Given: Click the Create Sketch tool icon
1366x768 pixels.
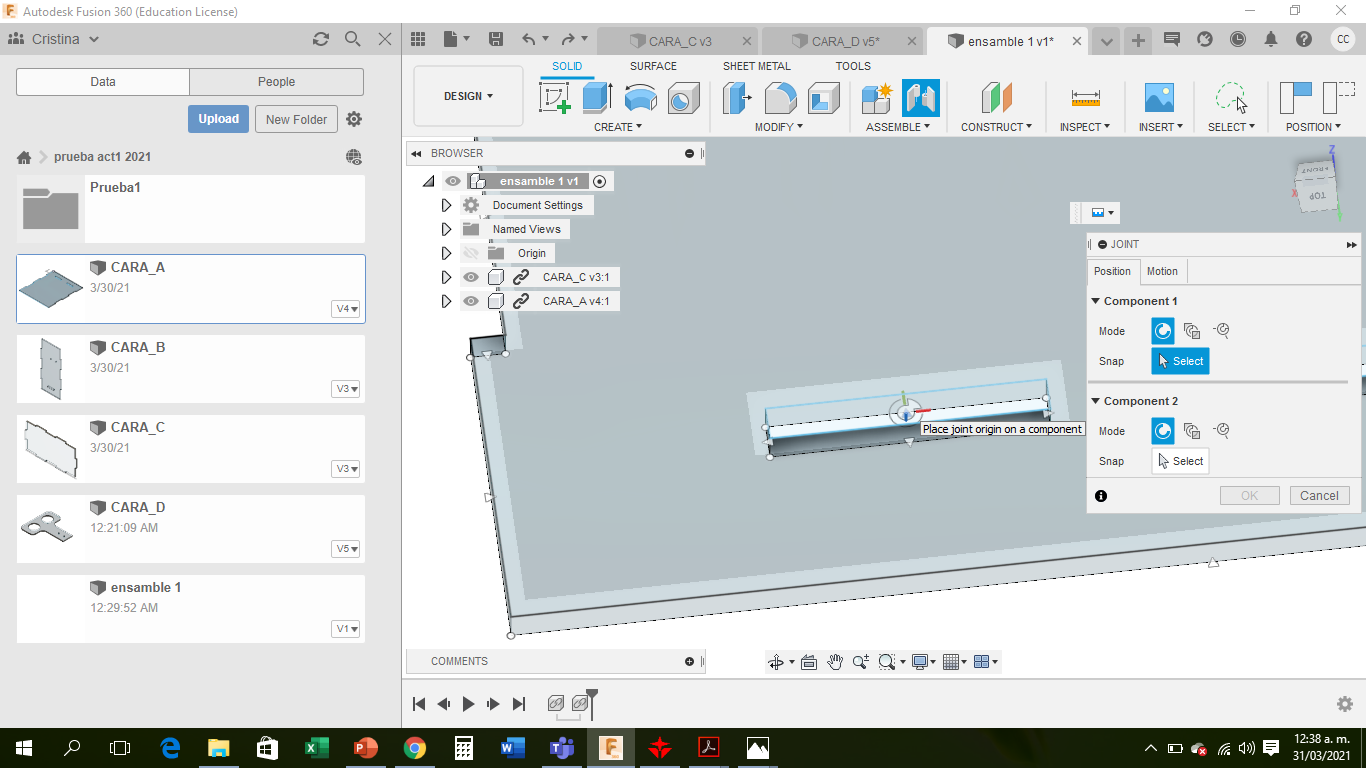Looking at the screenshot, I should point(555,98).
